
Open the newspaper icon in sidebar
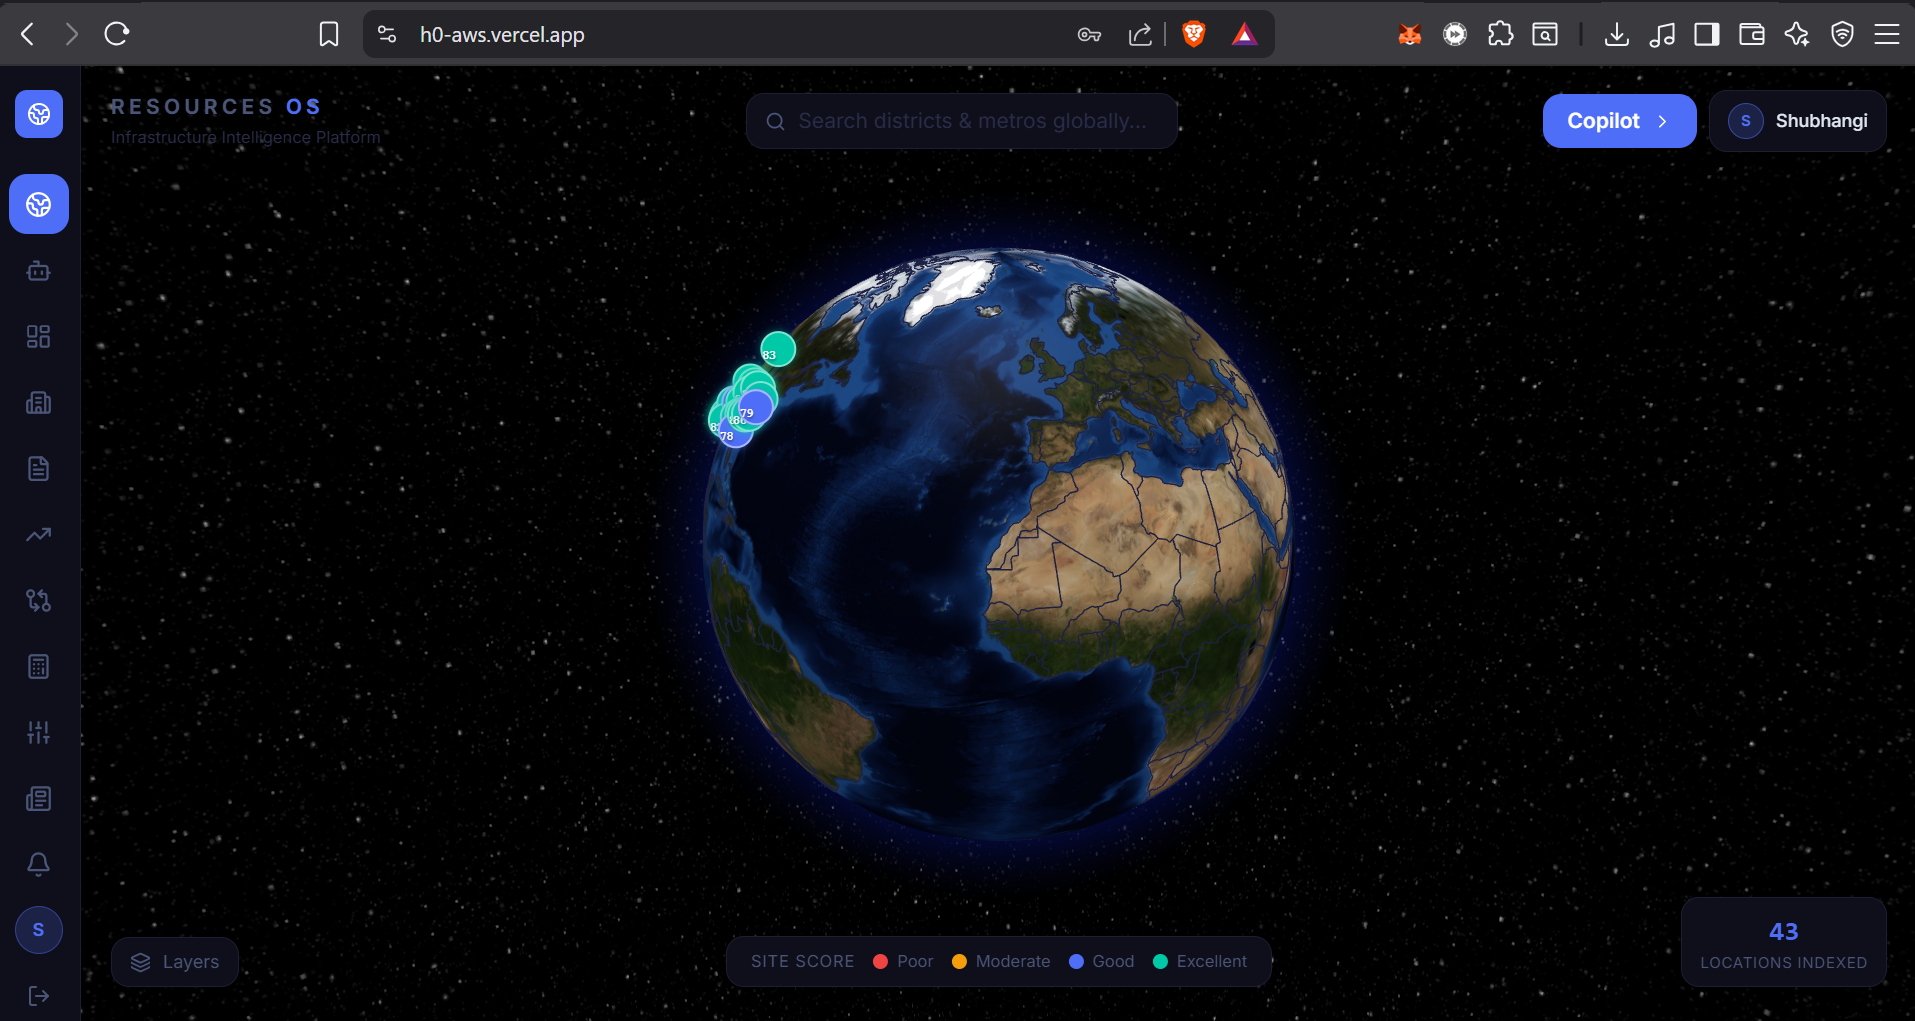38,799
